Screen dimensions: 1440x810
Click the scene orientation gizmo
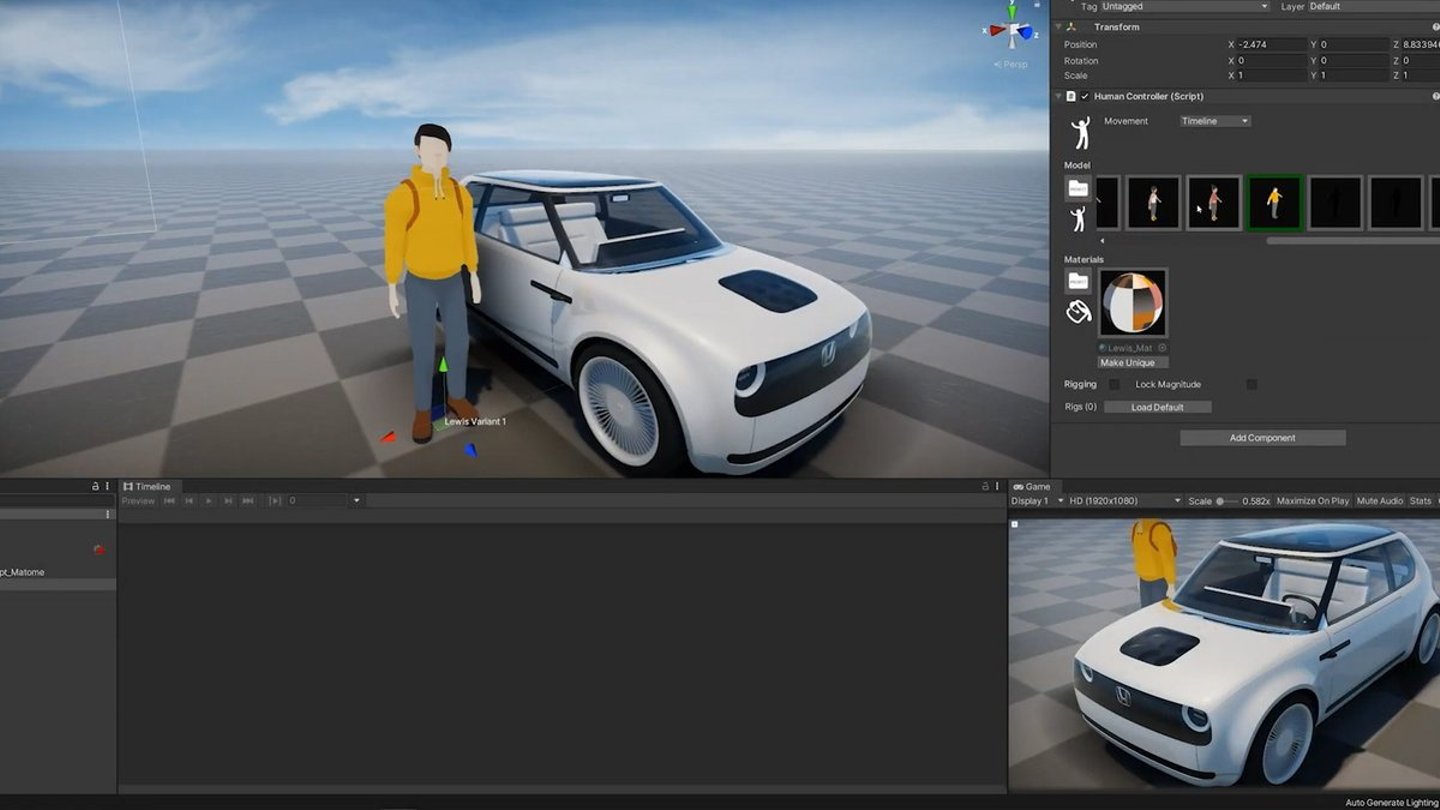click(x=1012, y=28)
